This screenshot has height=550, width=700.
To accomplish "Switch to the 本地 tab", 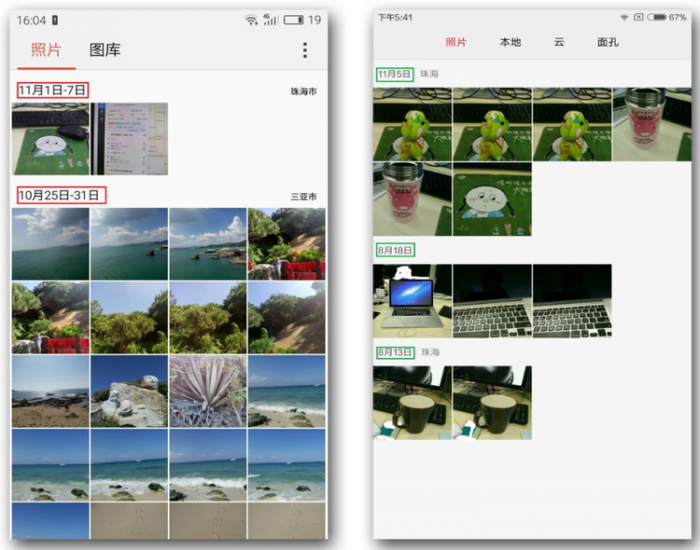I will 510,42.
